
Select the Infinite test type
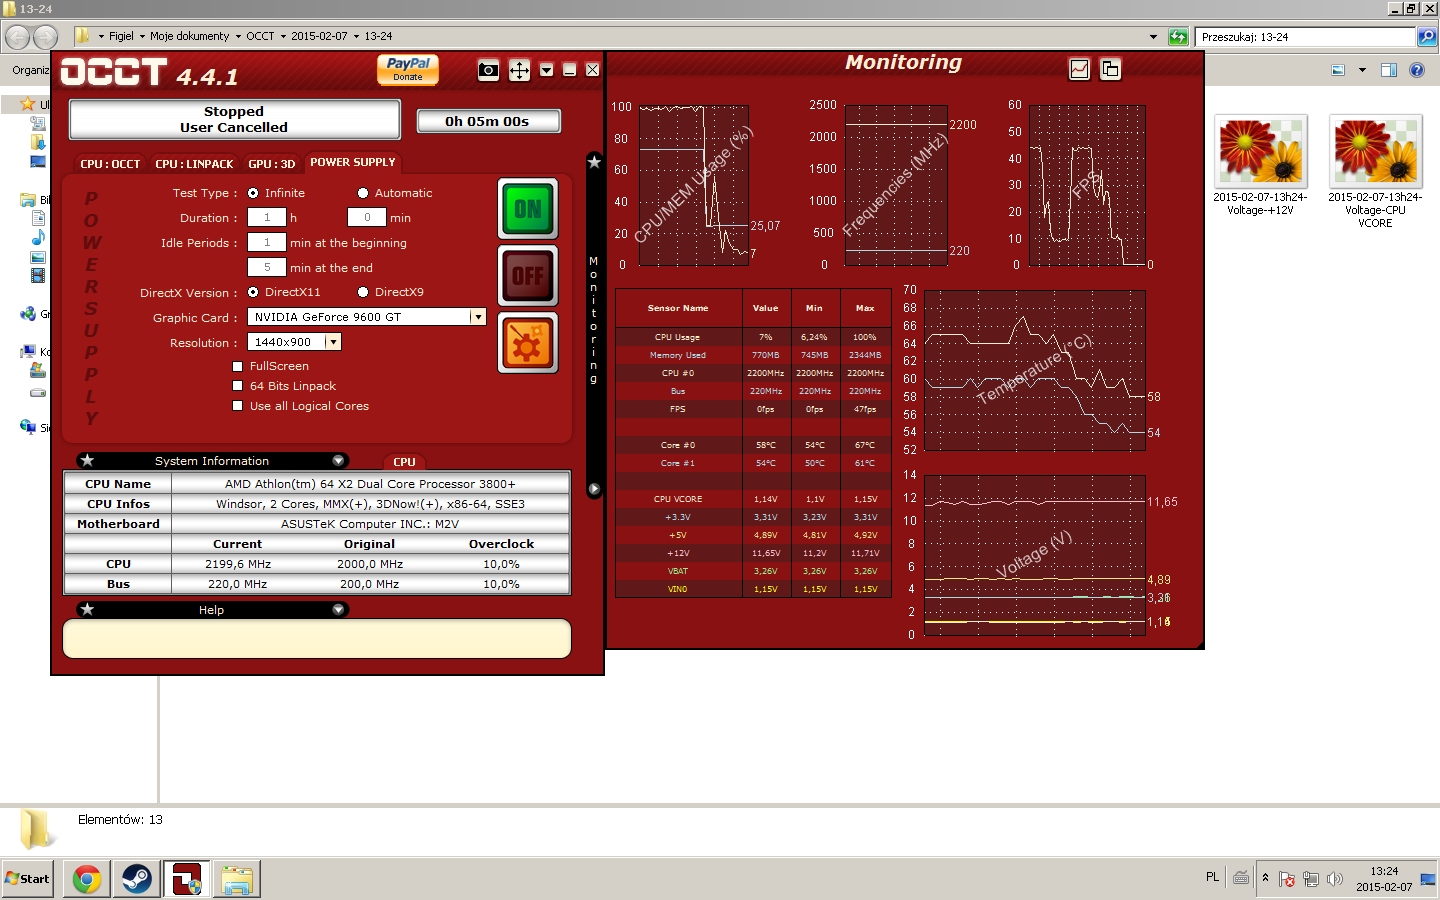(x=253, y=193)
